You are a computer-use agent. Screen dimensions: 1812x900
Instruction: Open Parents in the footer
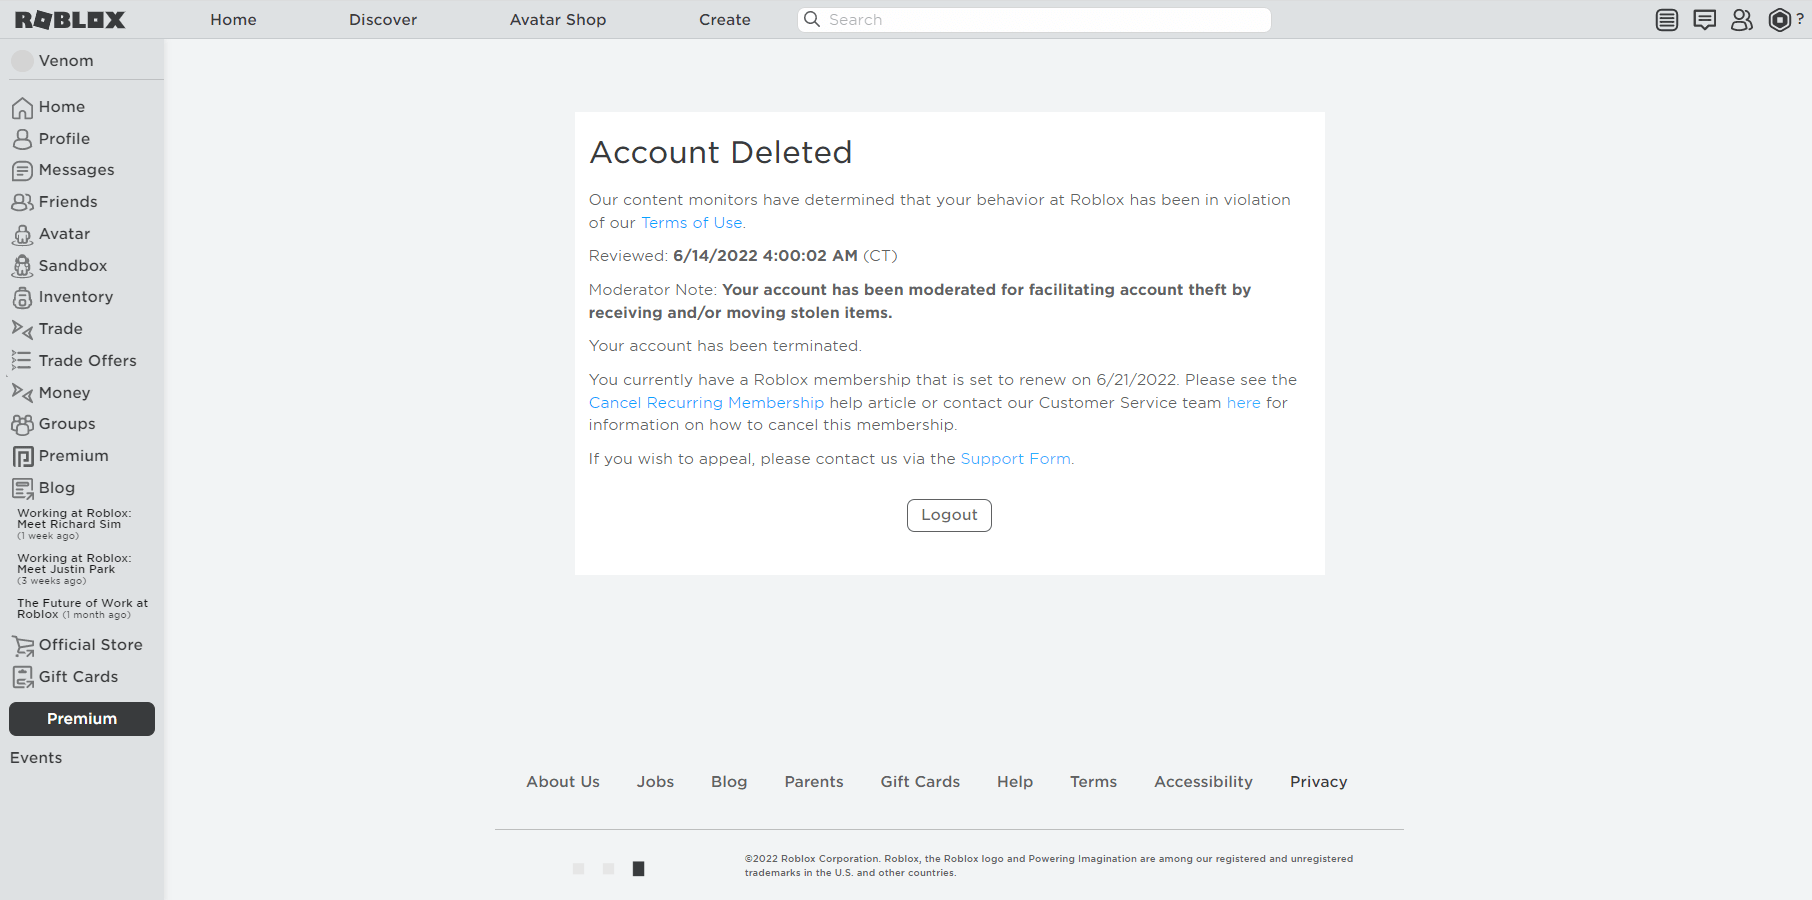pos(814,782)
